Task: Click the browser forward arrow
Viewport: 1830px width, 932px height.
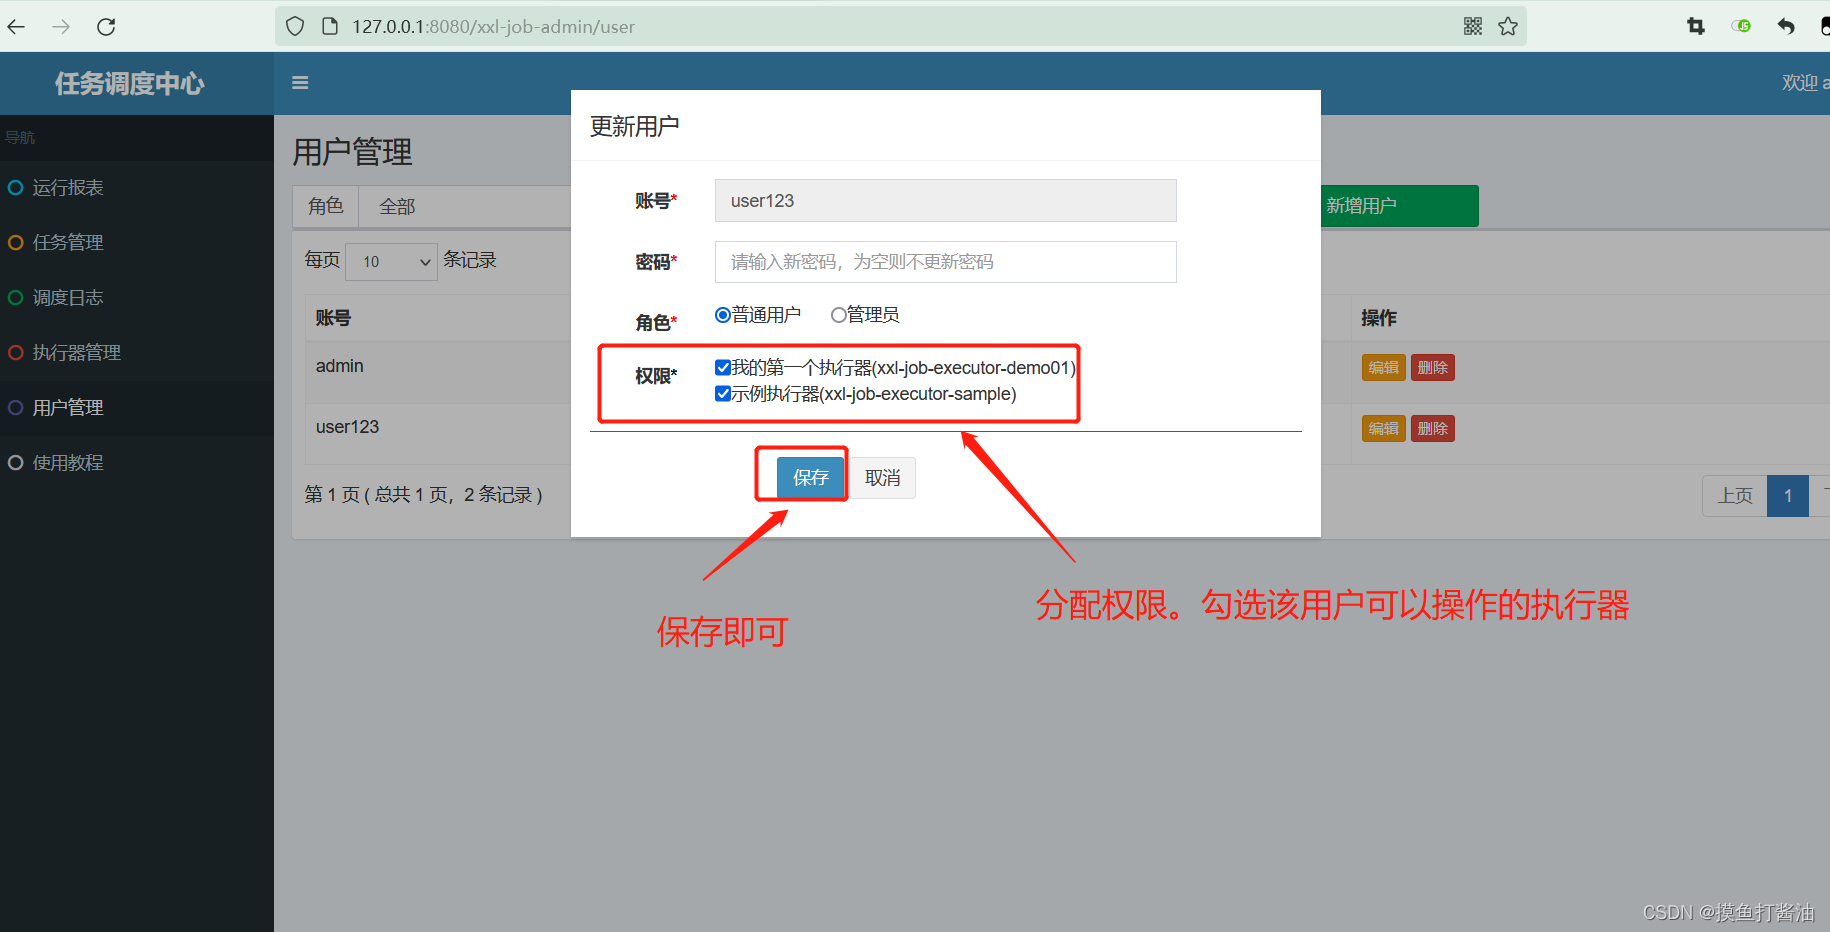Action: click(x=61, y=27)
